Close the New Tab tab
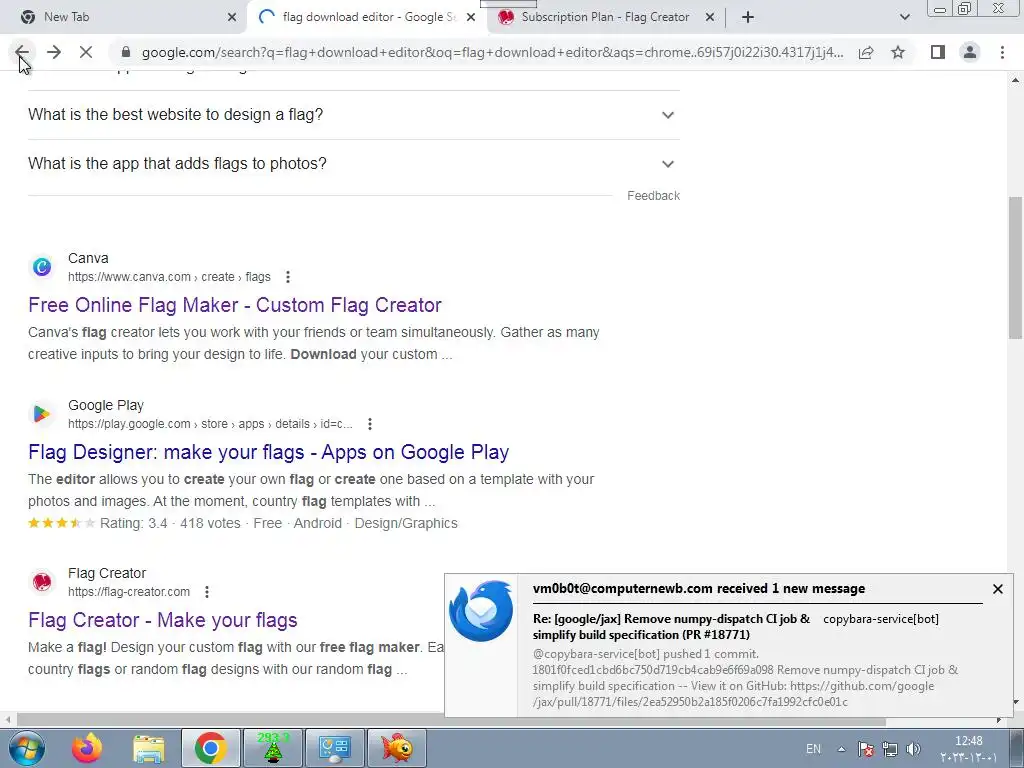 point(232,18)
